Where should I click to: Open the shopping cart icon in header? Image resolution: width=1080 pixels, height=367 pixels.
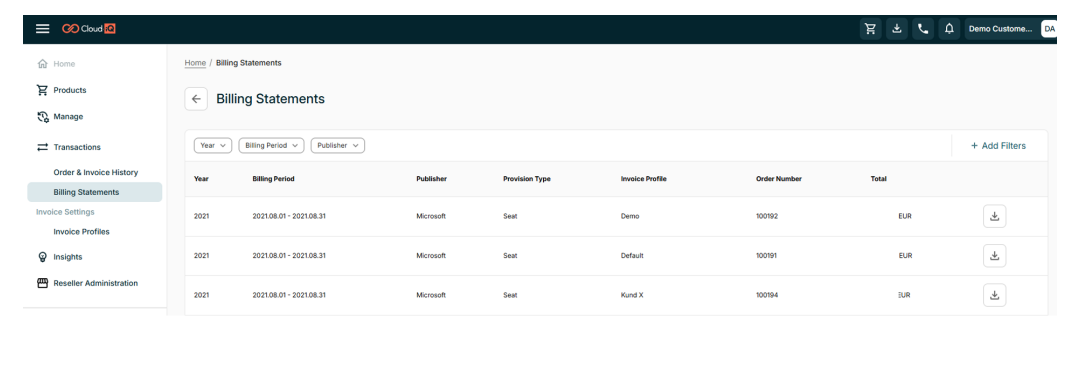pyautogui.click(x=871, y=29)
